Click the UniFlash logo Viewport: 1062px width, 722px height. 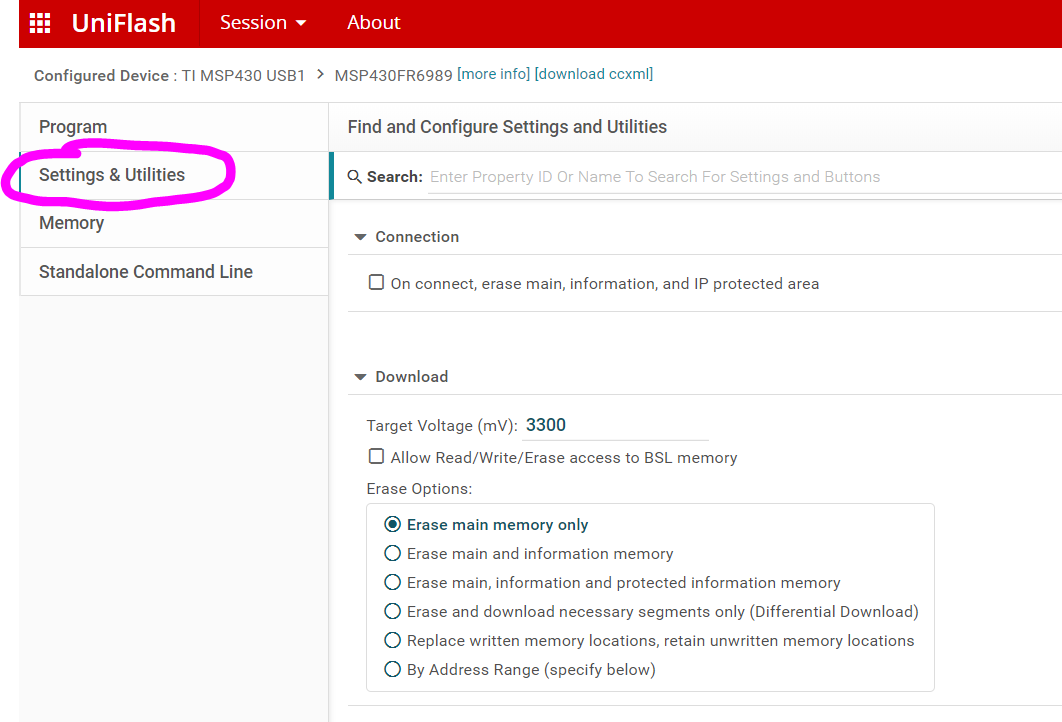[x=123, y=22]
